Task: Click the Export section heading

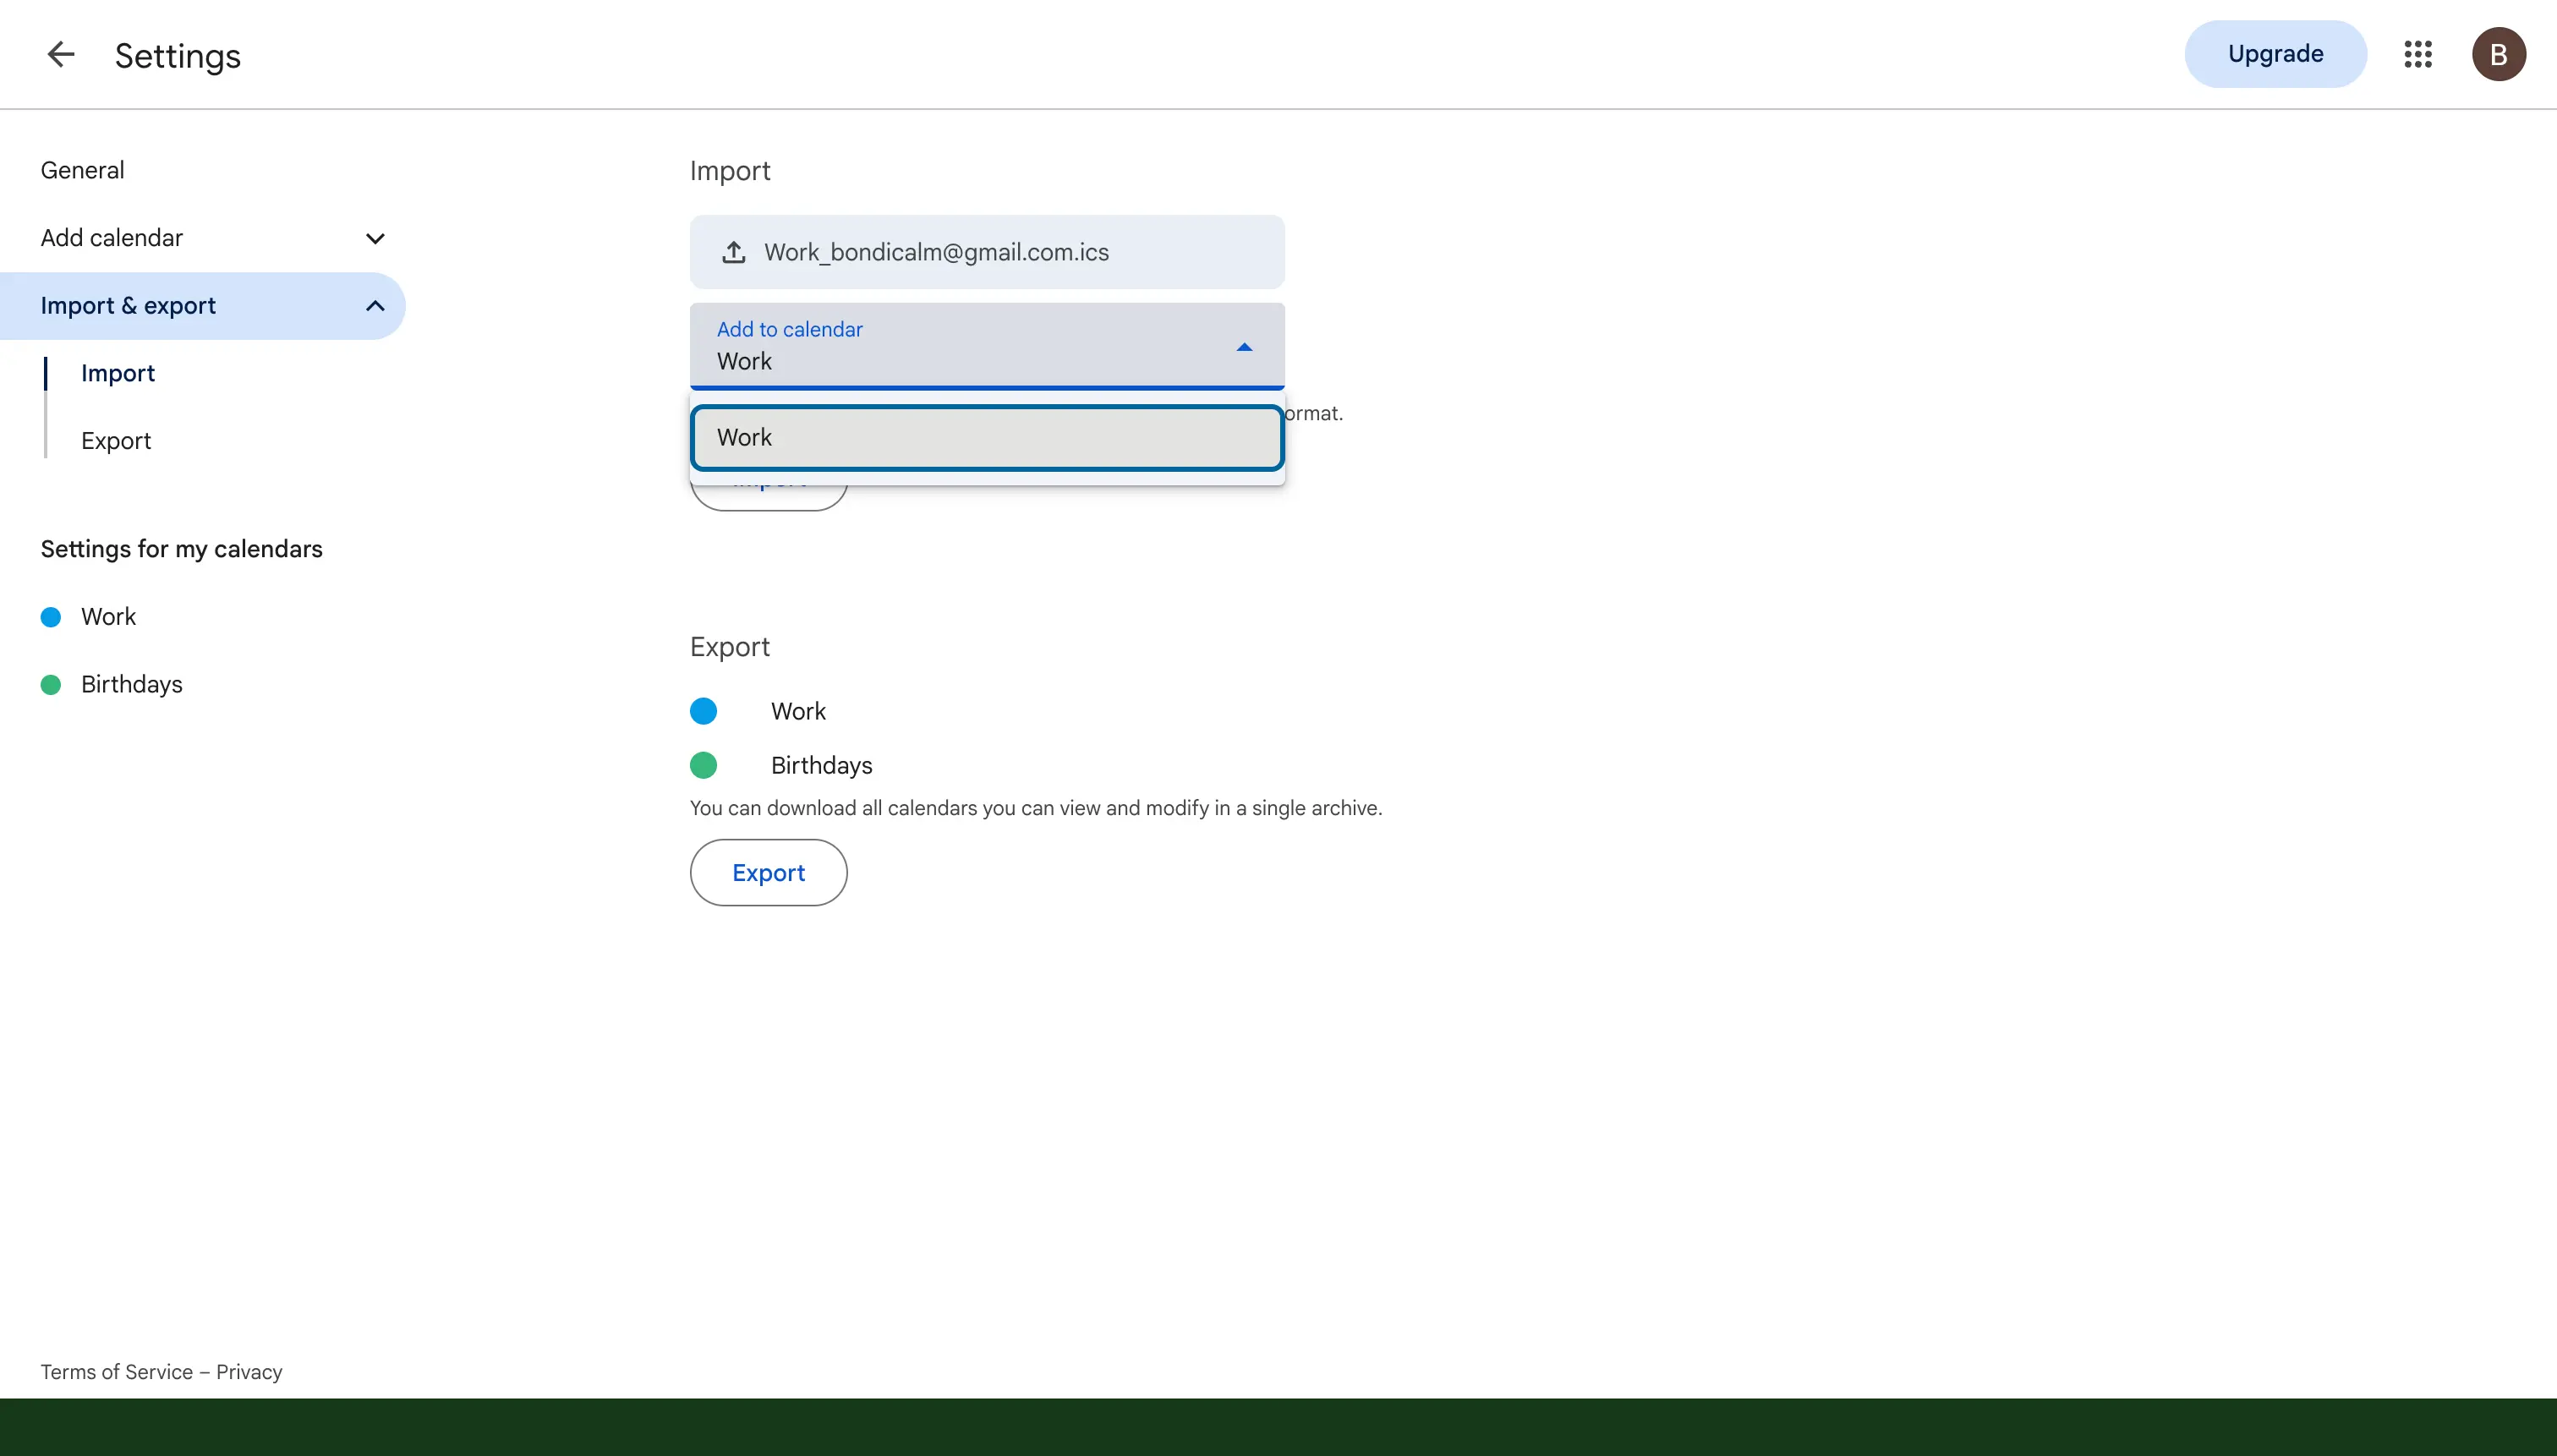Action: pyautogui.click(x=730, y=647)
